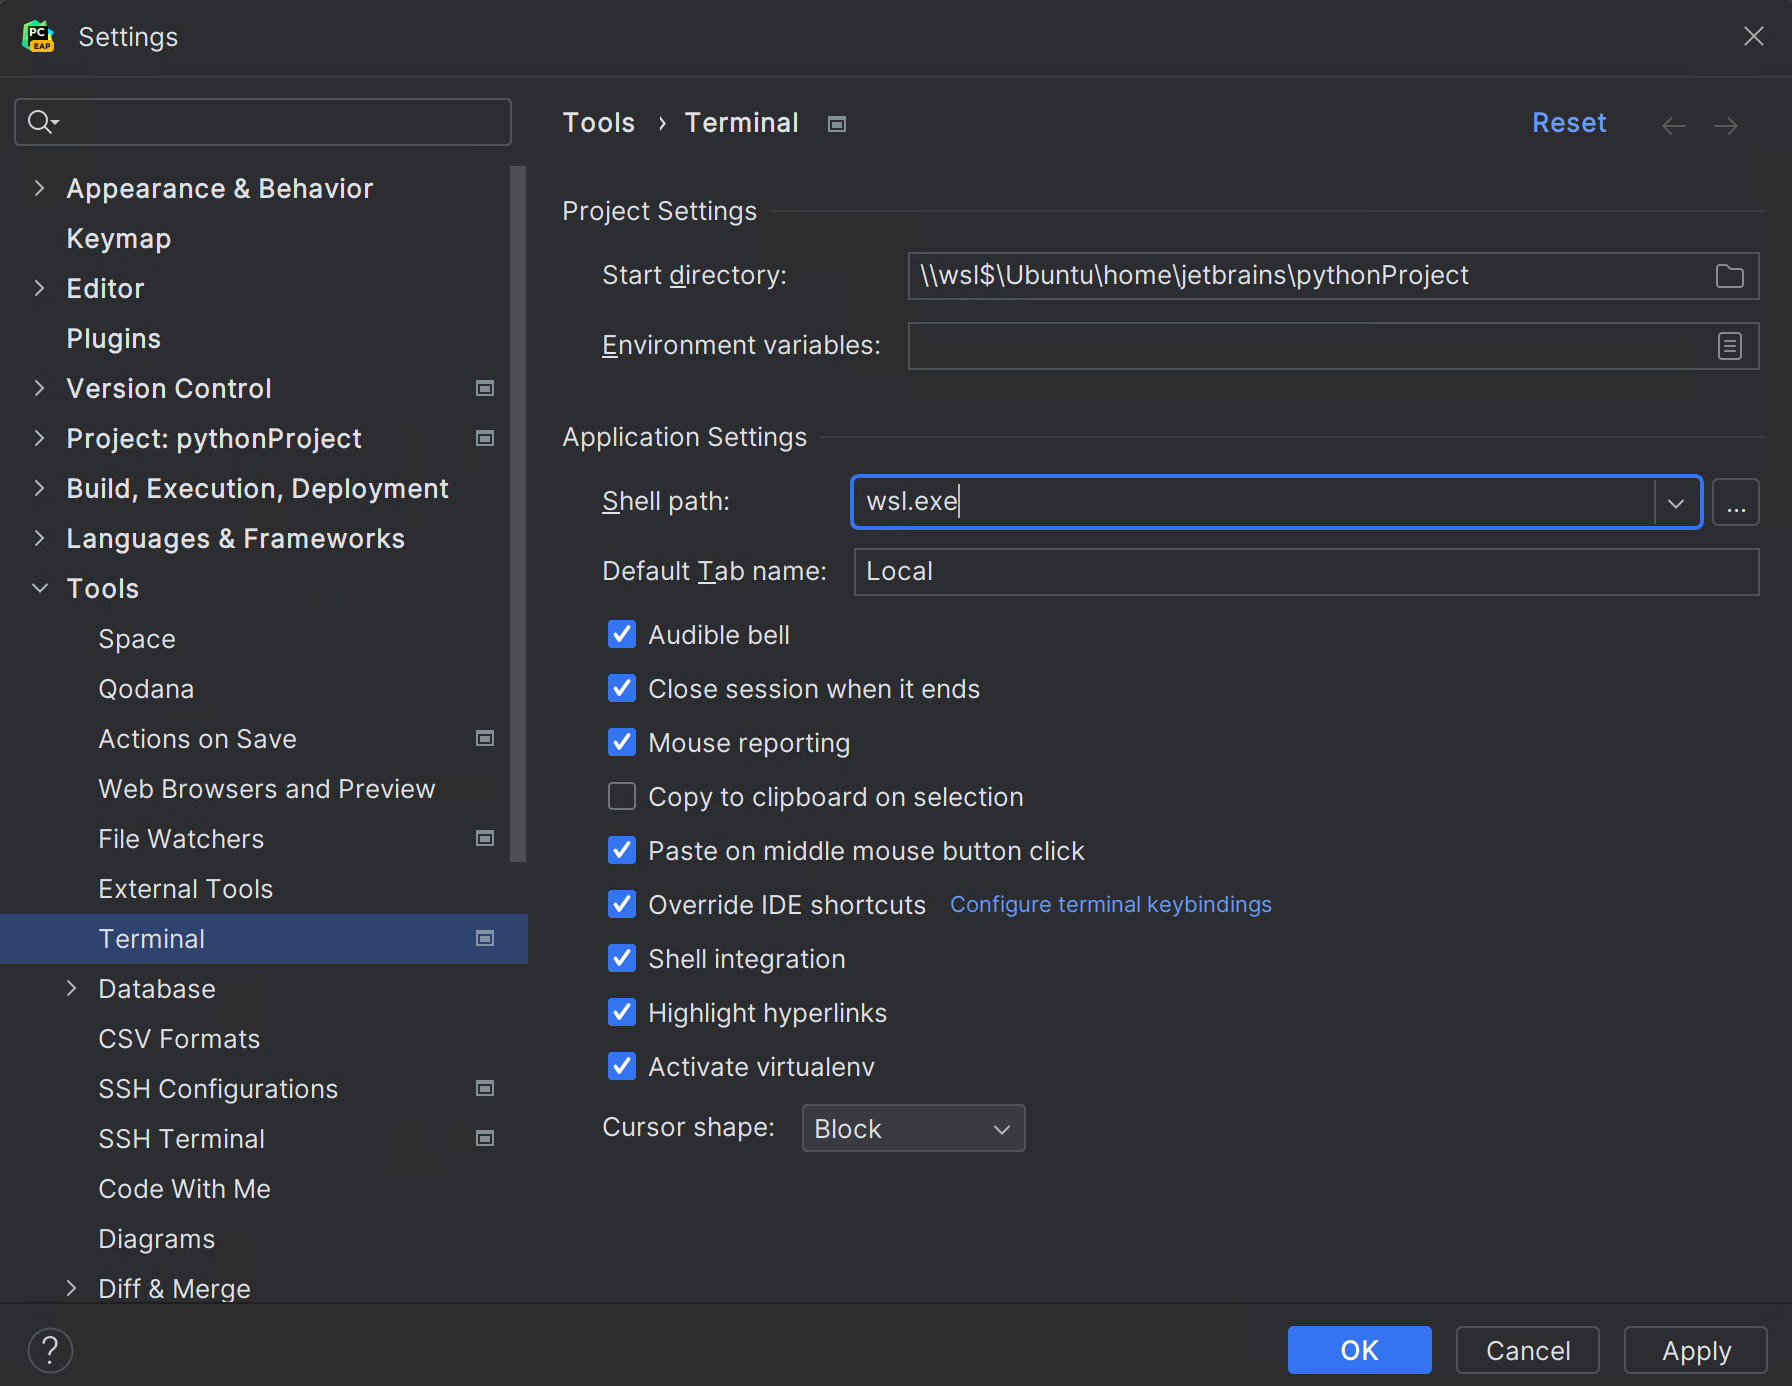
Task: Uncheck Activate virtualenv
Action: 621,1066
